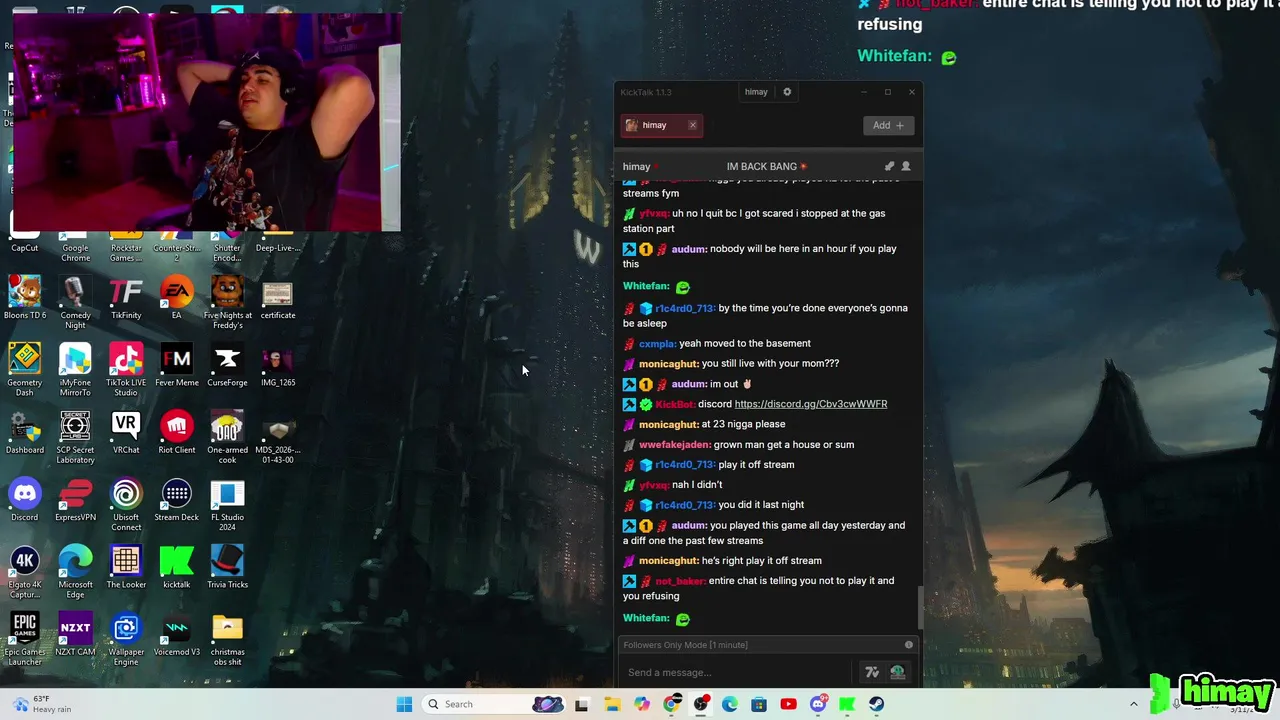Open Counter-Strike 2 desktop icon
The width and height of the screenshot is (1280, 720).
coord(176,240)
